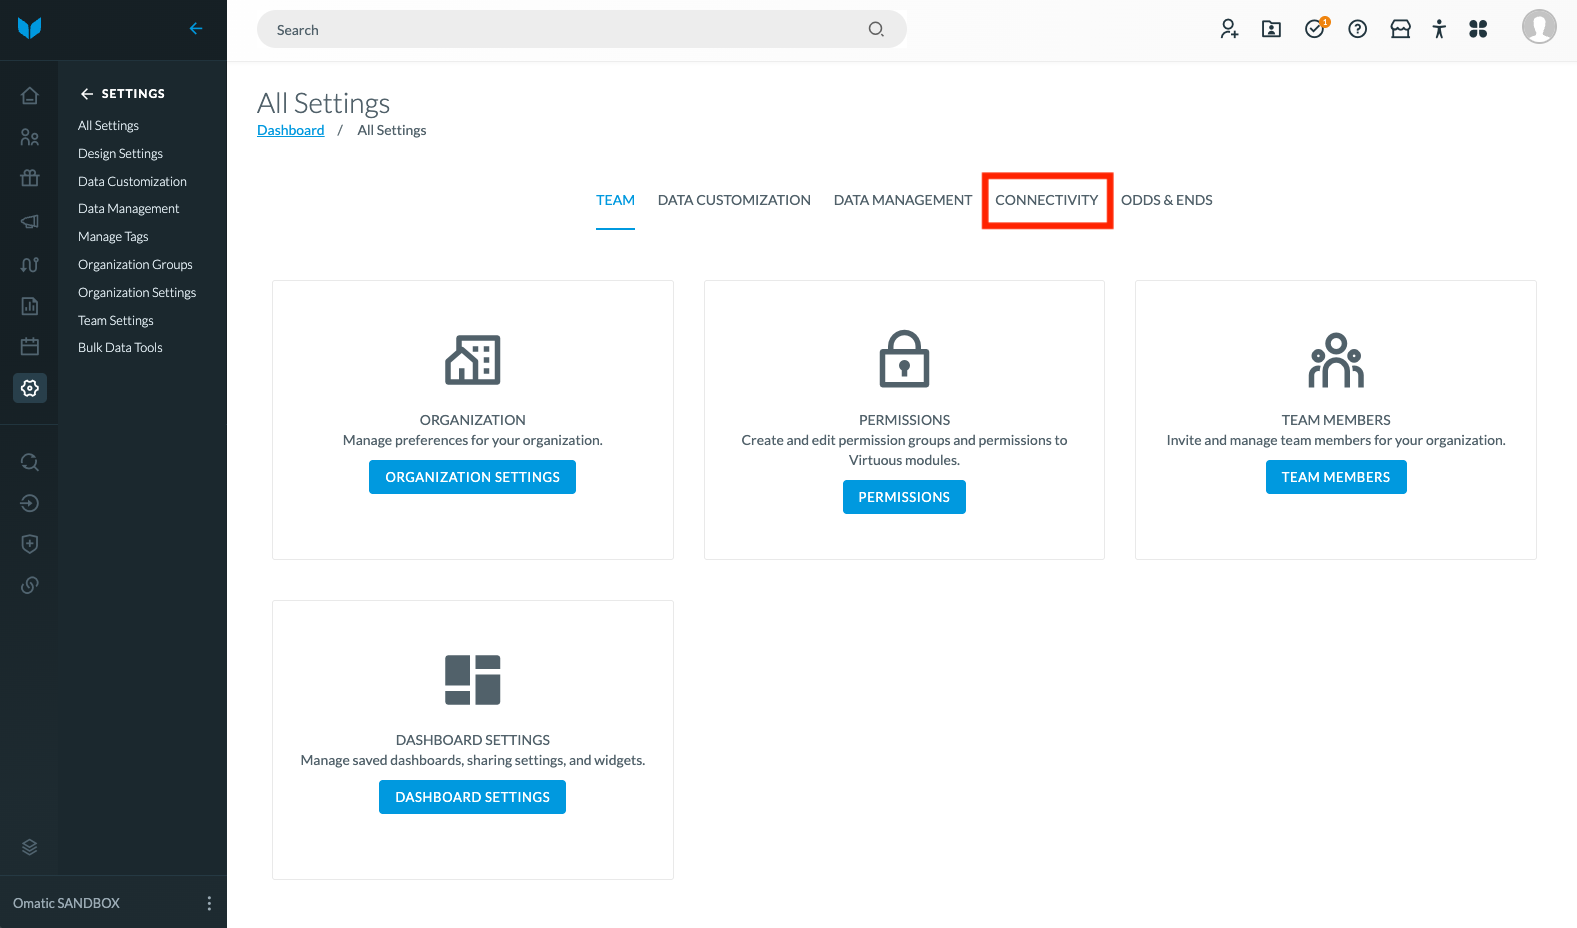
Task: Open tasks checkmark icon with badge
Action: point(1316,28)
